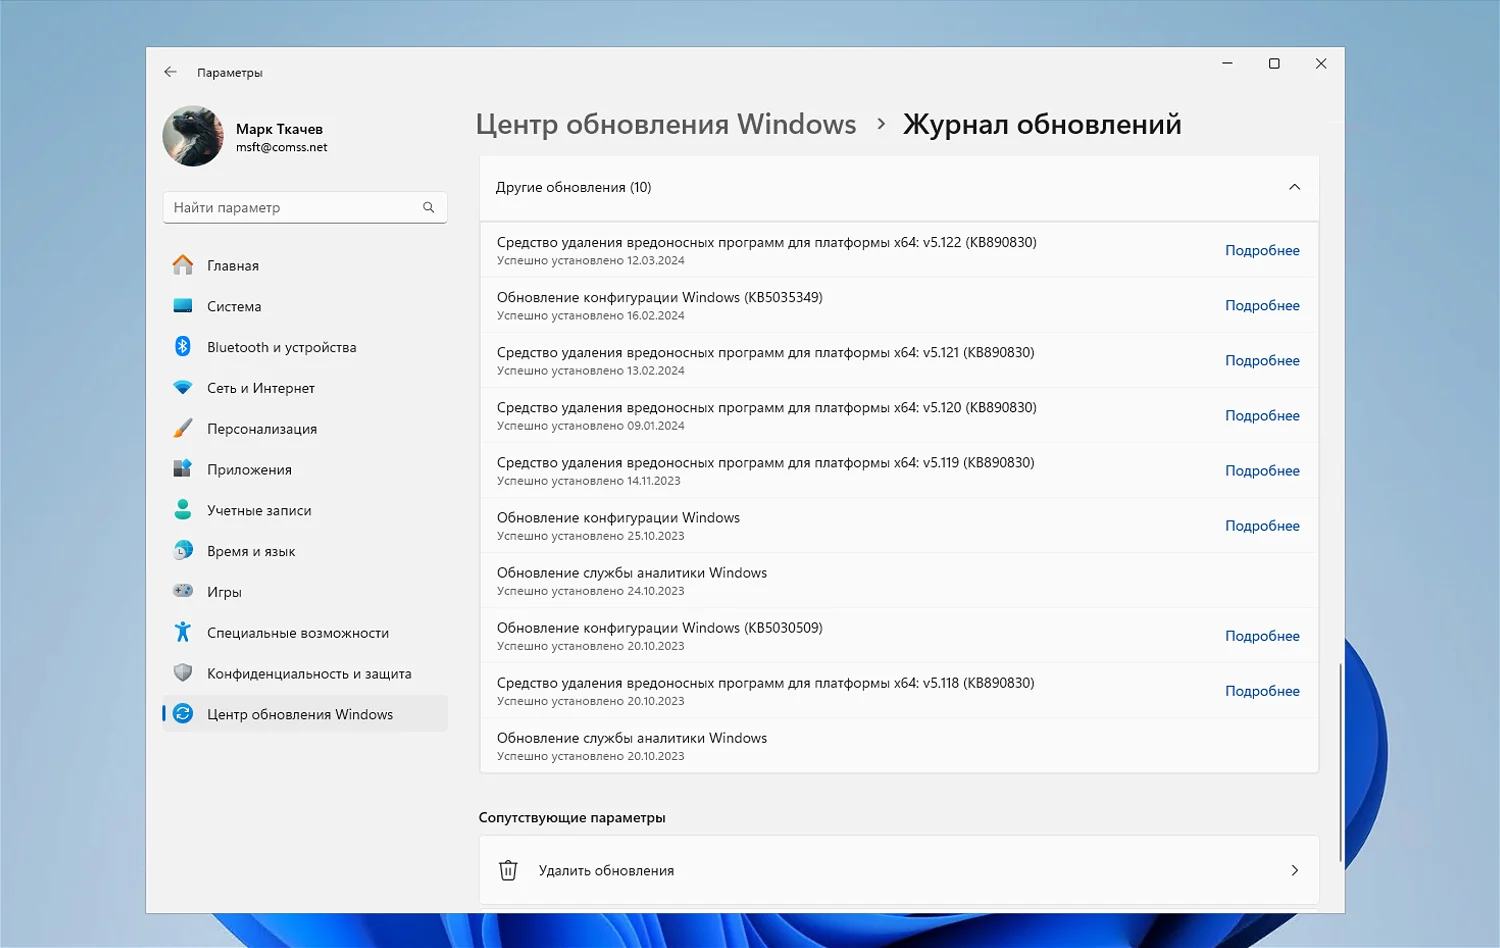Open Bluetooth и устройства section
1500x948 pixels.
tap(305, 347)
